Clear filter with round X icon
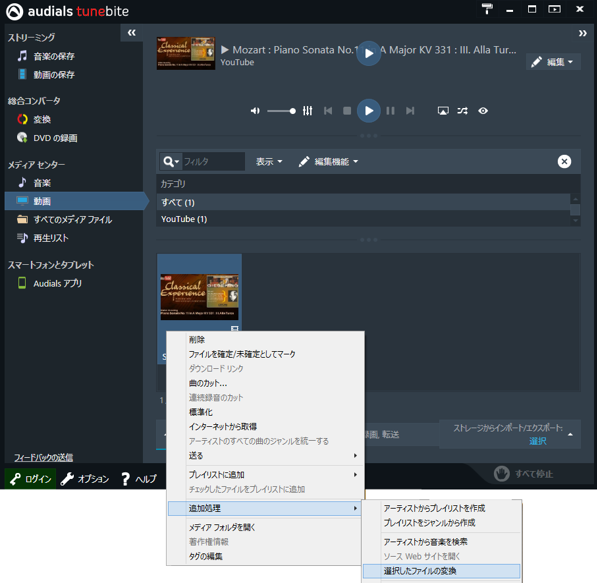Screen dimensions: 597x586 pyautogui.click(x=564, y=161)
